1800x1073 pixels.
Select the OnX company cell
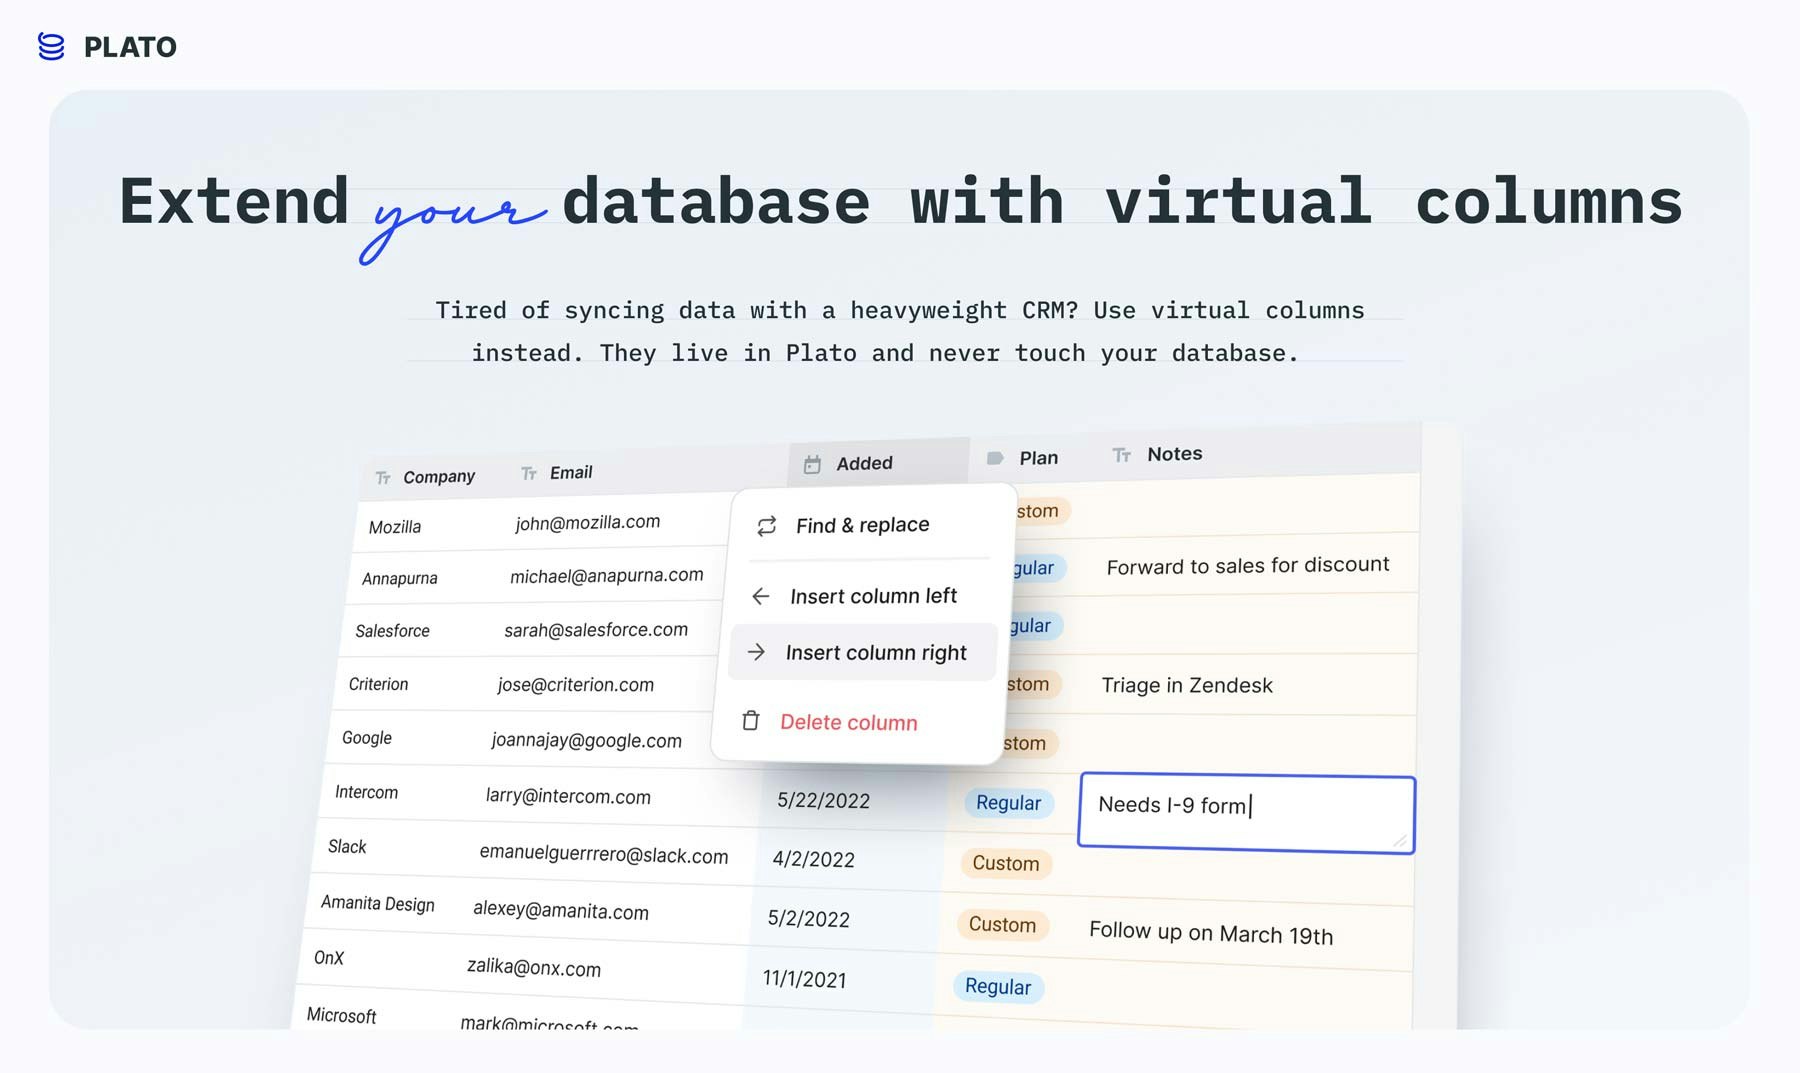[x=329, y=958]
